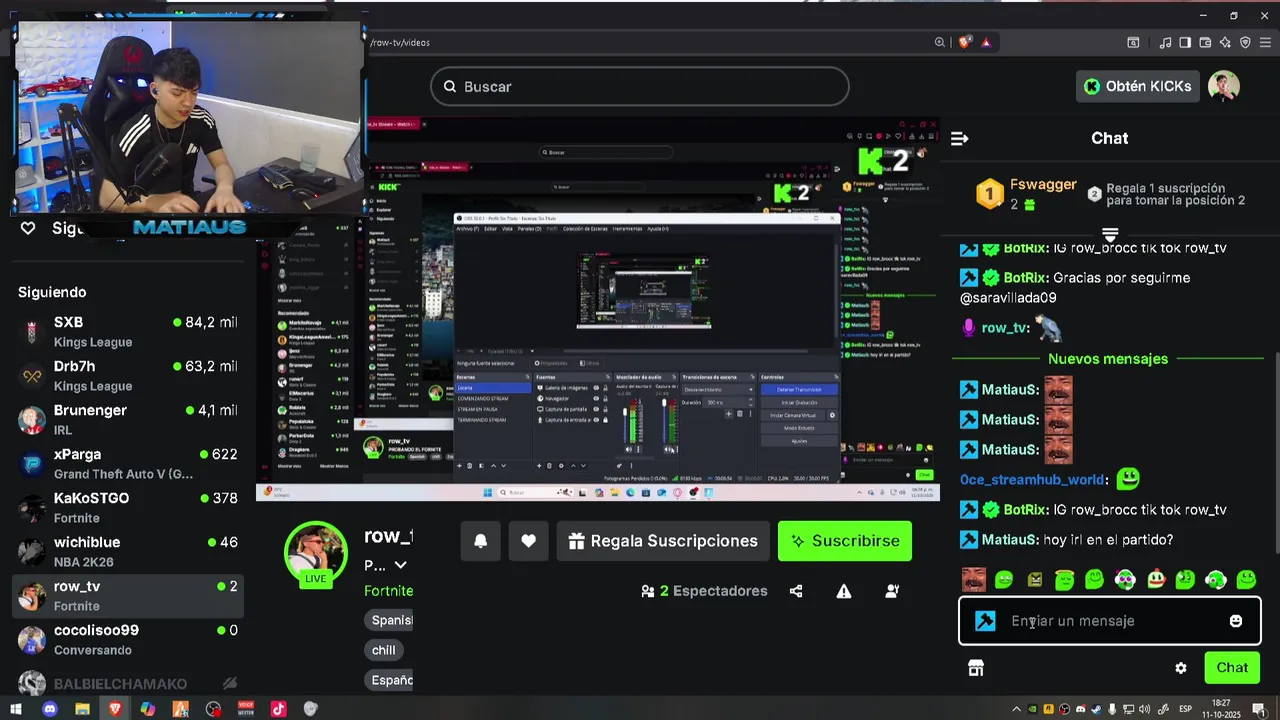Open the Fortnite category link
Viewport: 1280px width, 720px height.
click(388, 591)
